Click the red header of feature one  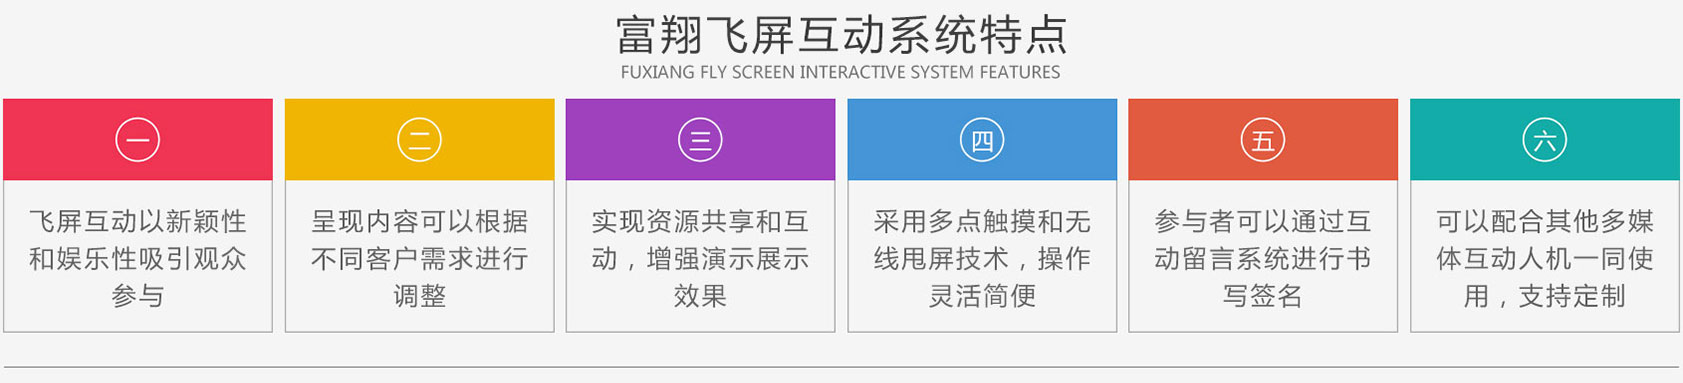point(138,139)
